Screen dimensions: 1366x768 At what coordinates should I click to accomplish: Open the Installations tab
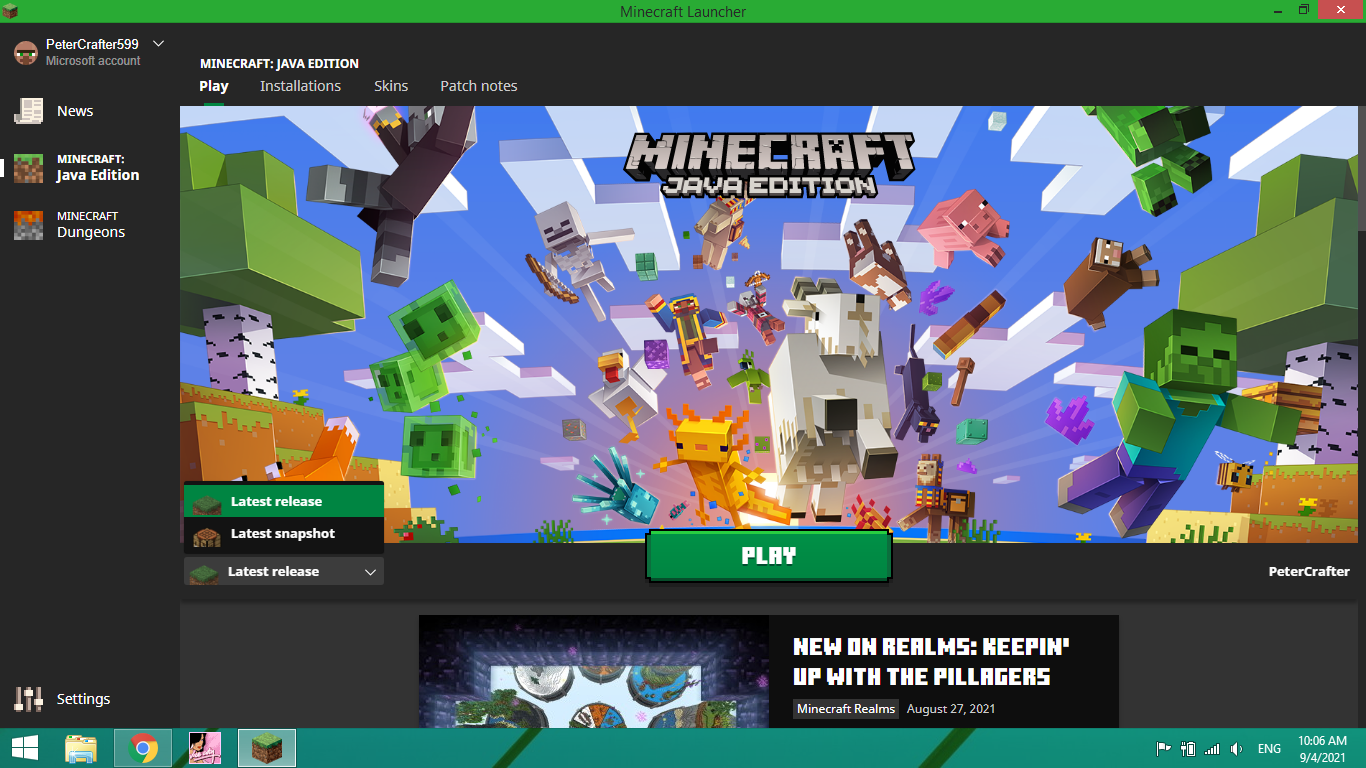point(300,86)
